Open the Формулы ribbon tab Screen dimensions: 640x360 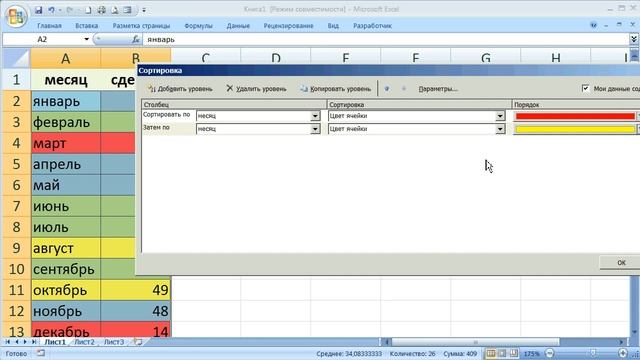198,26
